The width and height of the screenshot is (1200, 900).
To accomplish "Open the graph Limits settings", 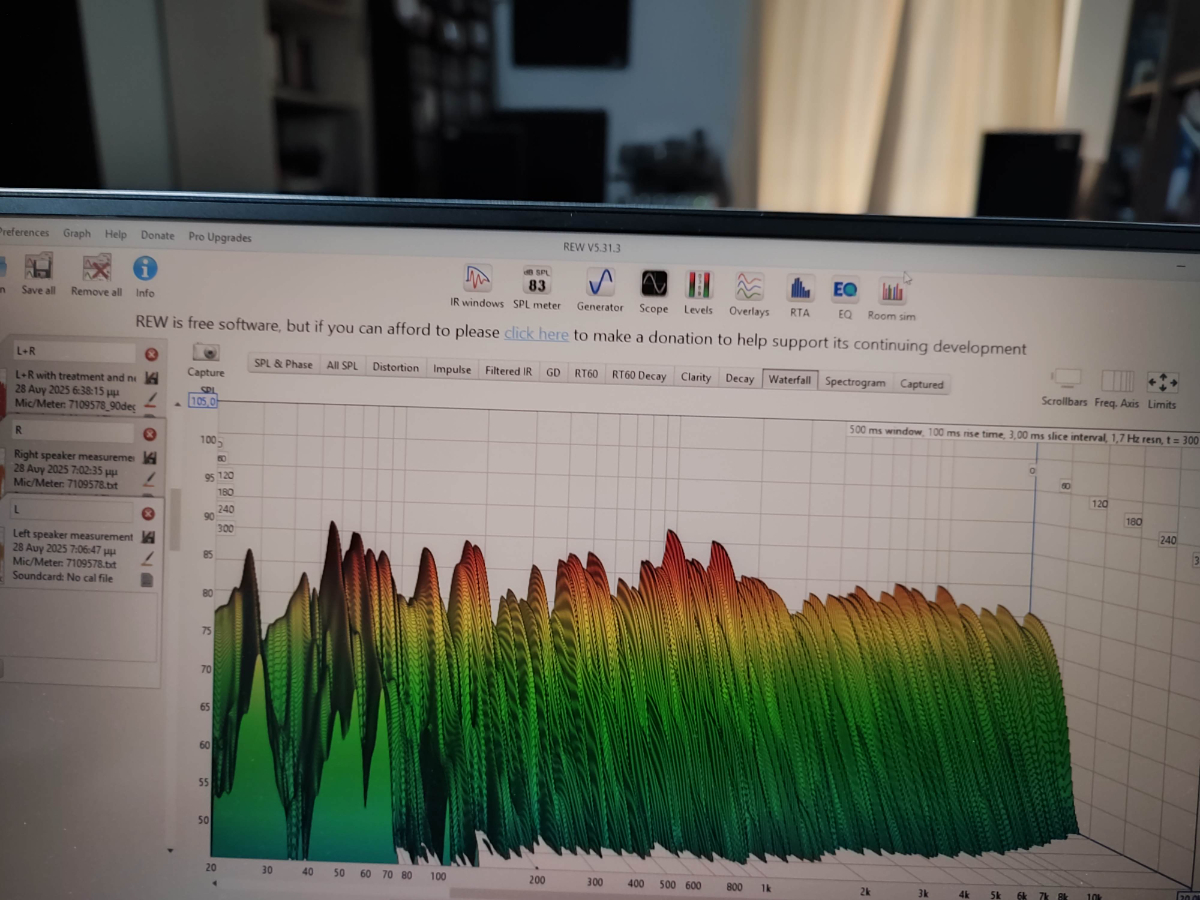I will coord(1162,384).
